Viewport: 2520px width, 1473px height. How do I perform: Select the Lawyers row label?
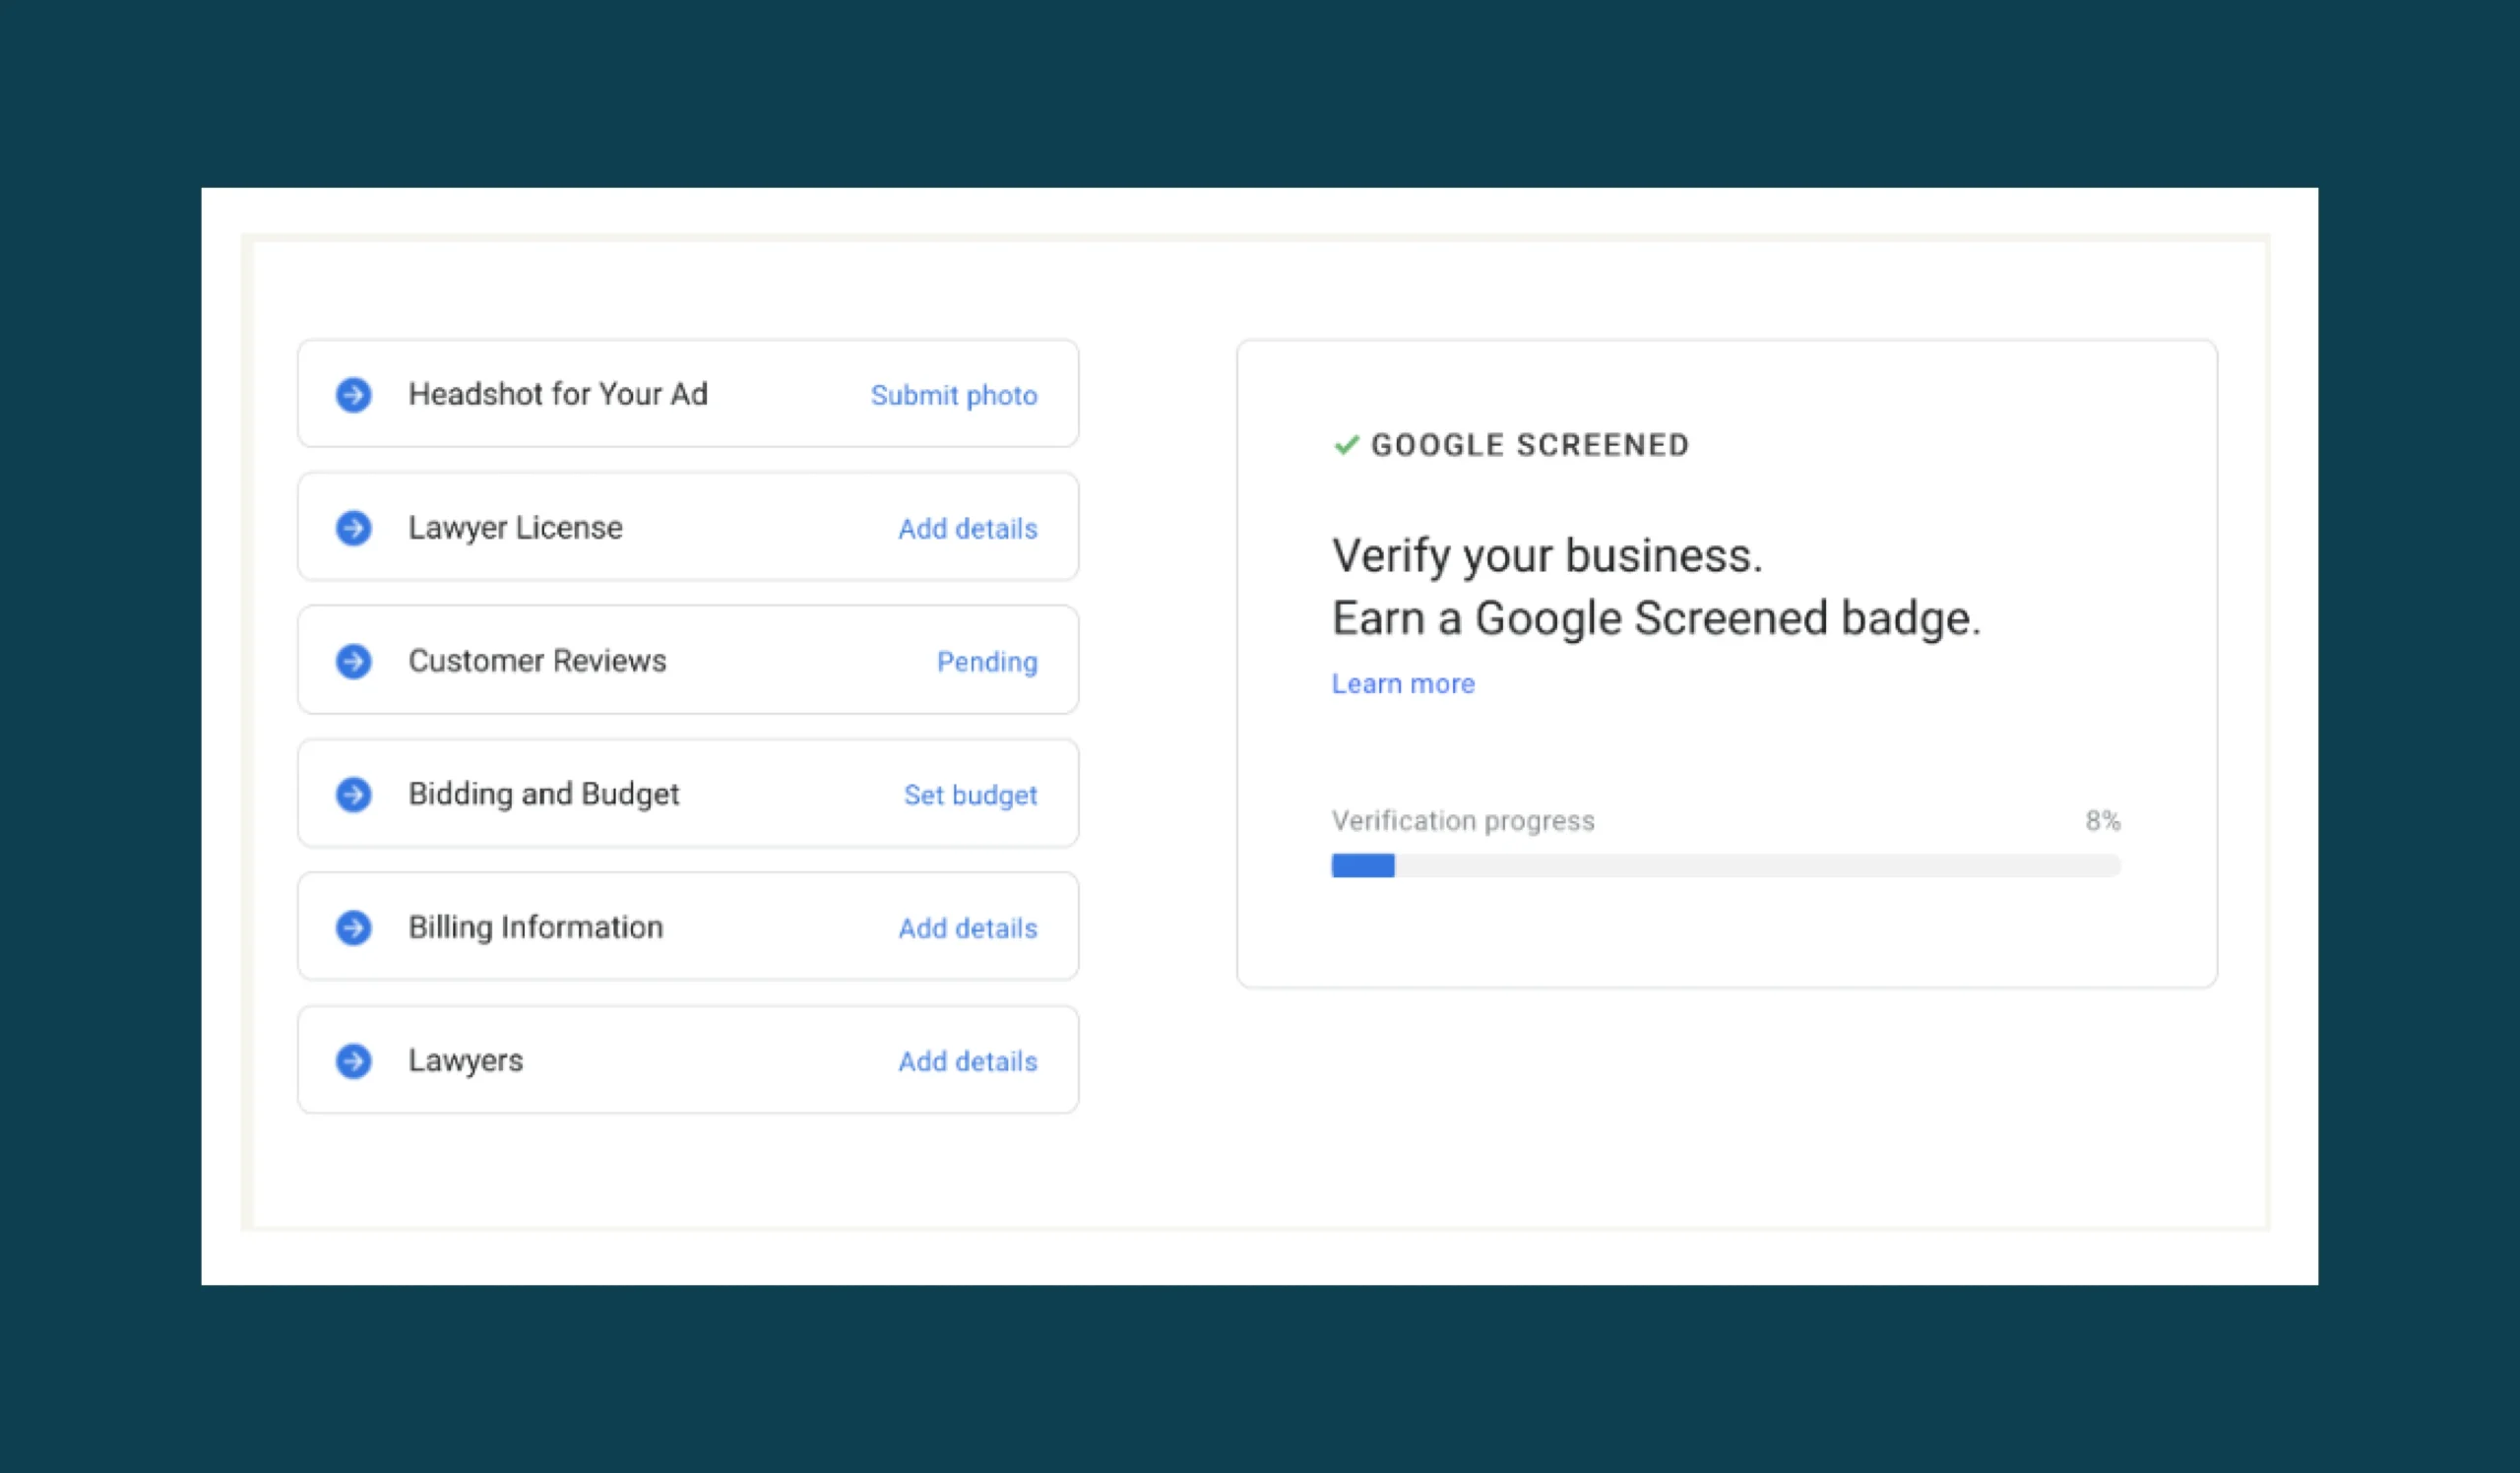466,1061
